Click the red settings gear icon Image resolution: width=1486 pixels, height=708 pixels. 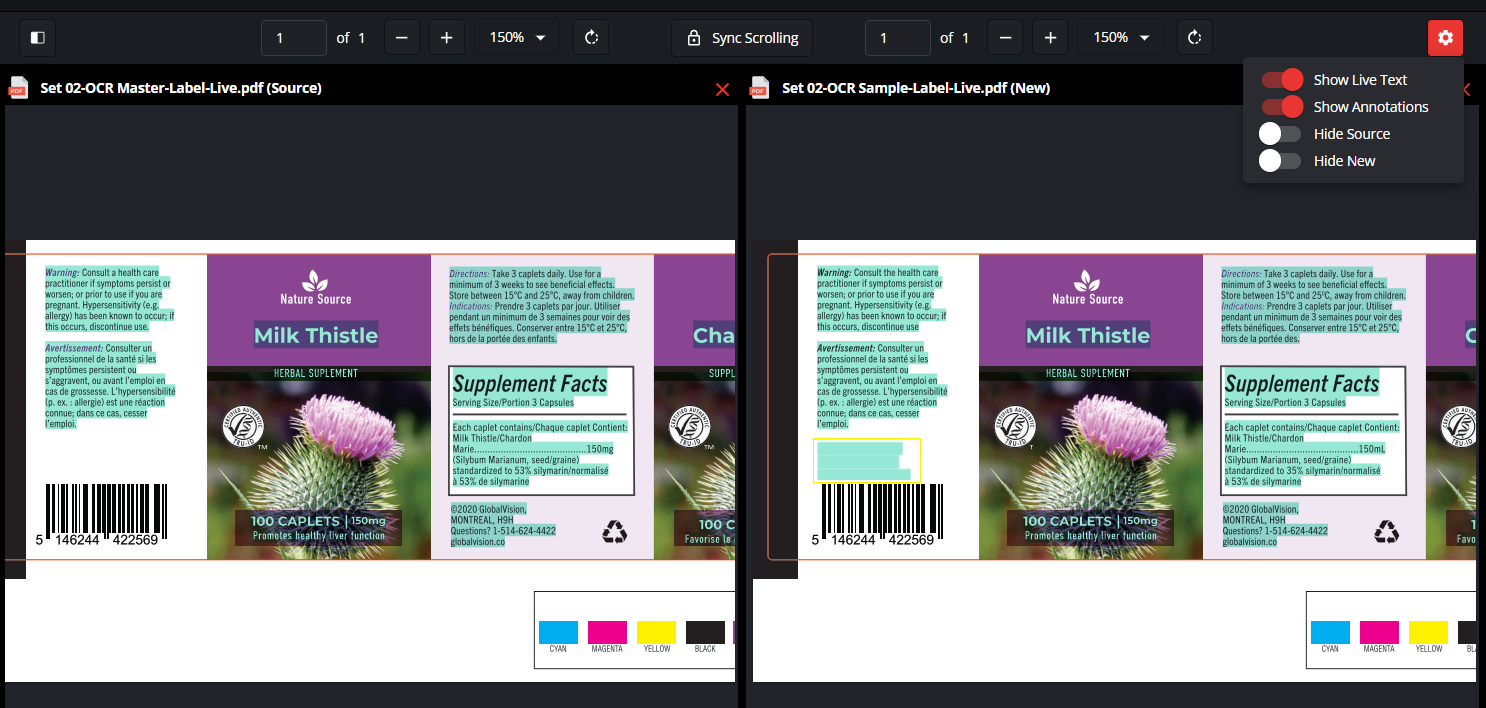point(1445,38)
